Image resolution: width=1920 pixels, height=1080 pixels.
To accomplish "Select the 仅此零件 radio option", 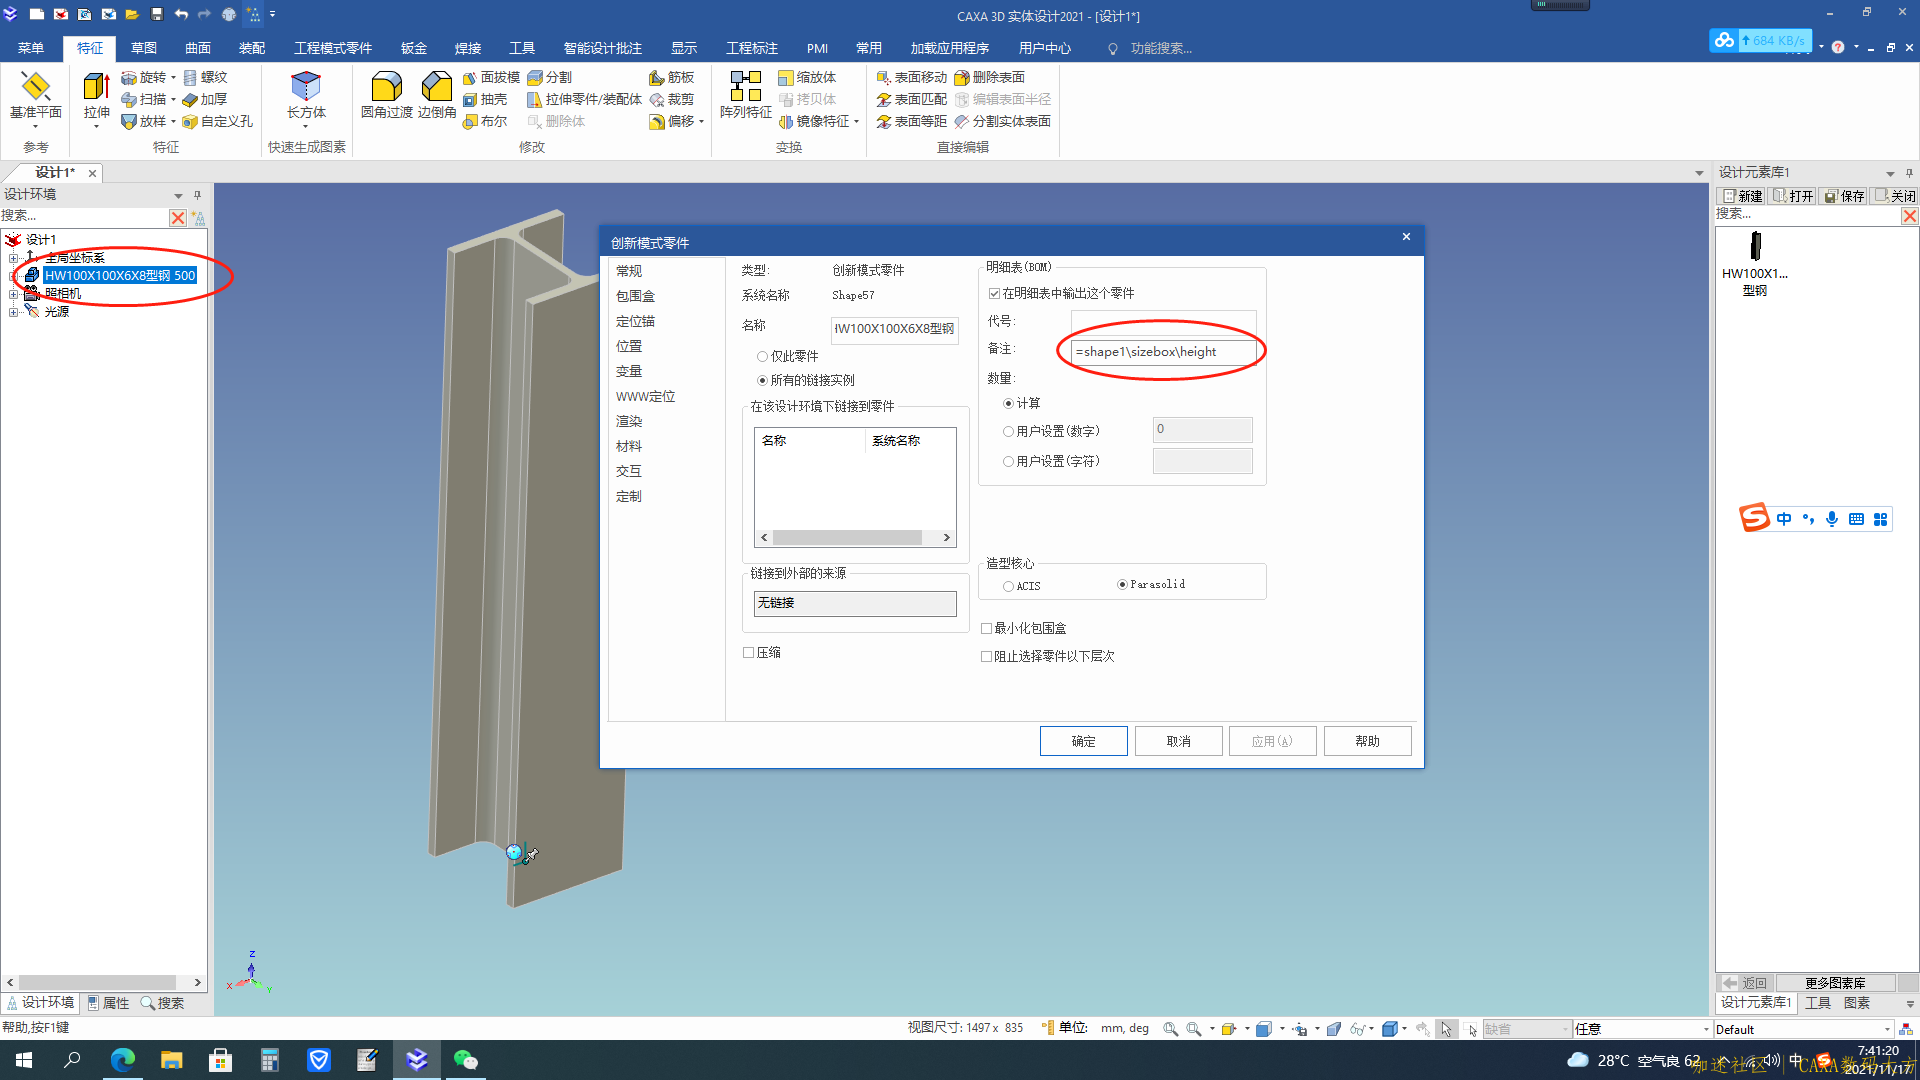I will coord(762,356).
